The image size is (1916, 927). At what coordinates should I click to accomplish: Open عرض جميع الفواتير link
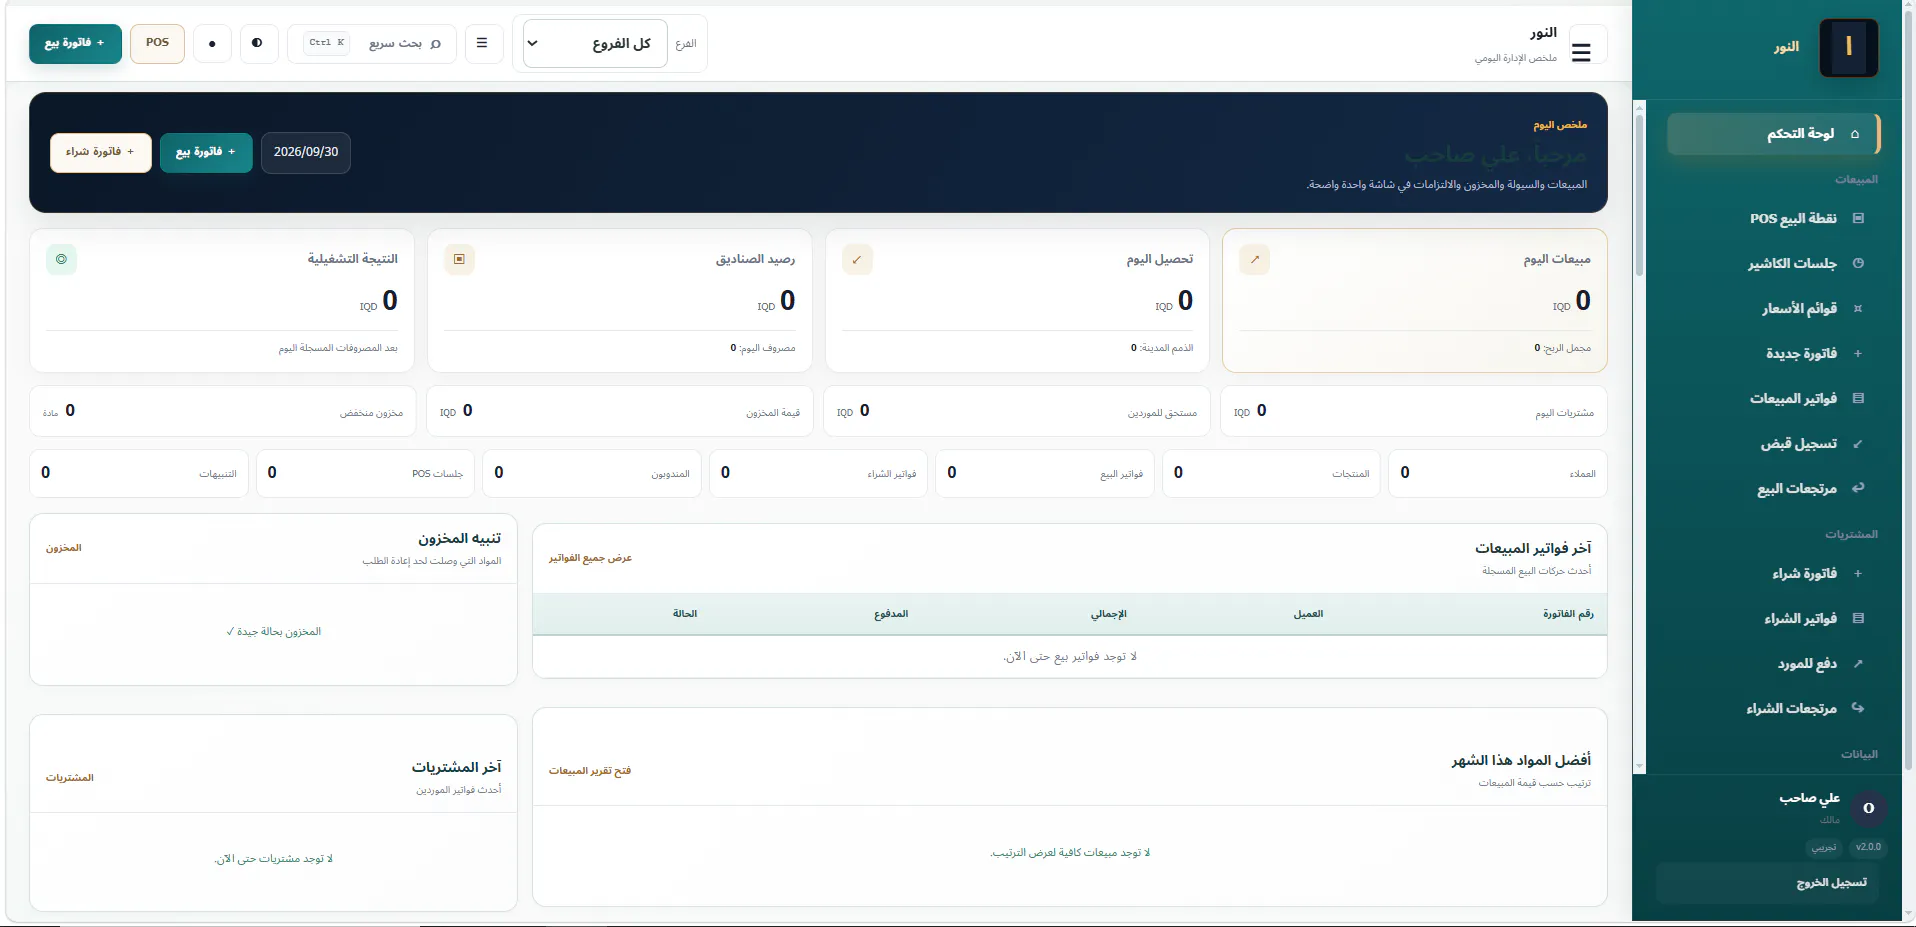(x=590, y=558)
